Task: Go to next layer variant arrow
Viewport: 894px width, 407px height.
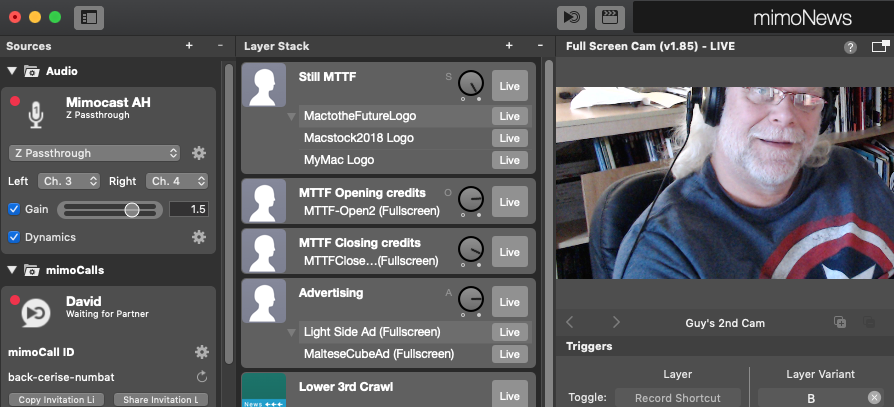Action: pyautogui.click(x=616, y=323)
